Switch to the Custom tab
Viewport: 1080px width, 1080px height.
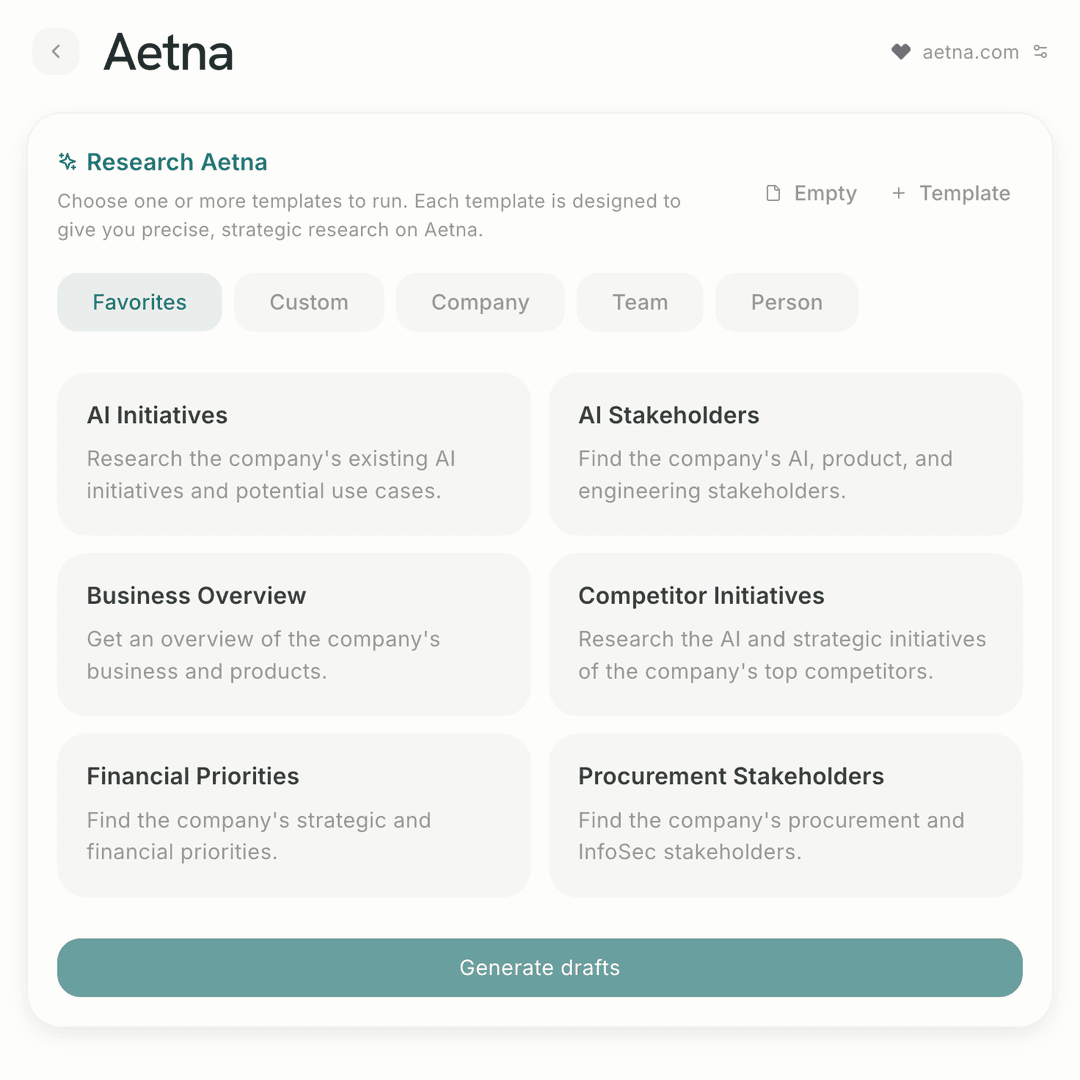[309, 302]
